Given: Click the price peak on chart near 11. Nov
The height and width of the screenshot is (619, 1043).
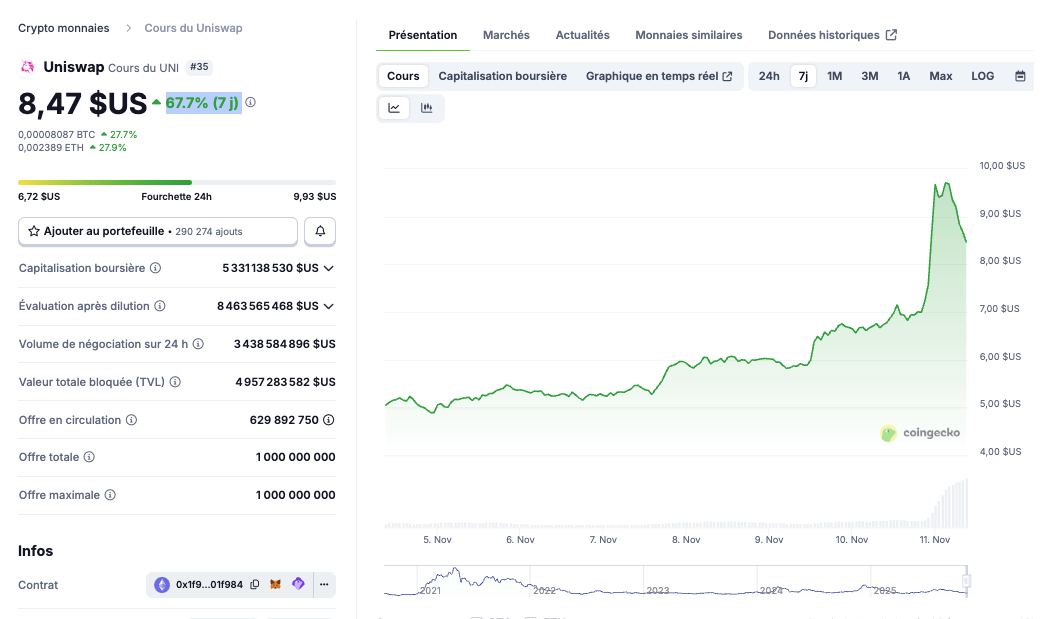Looking at the screenshot, I should (946, 184).
